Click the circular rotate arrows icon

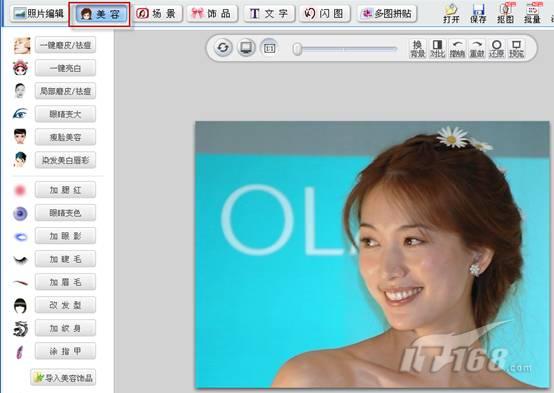223,48
